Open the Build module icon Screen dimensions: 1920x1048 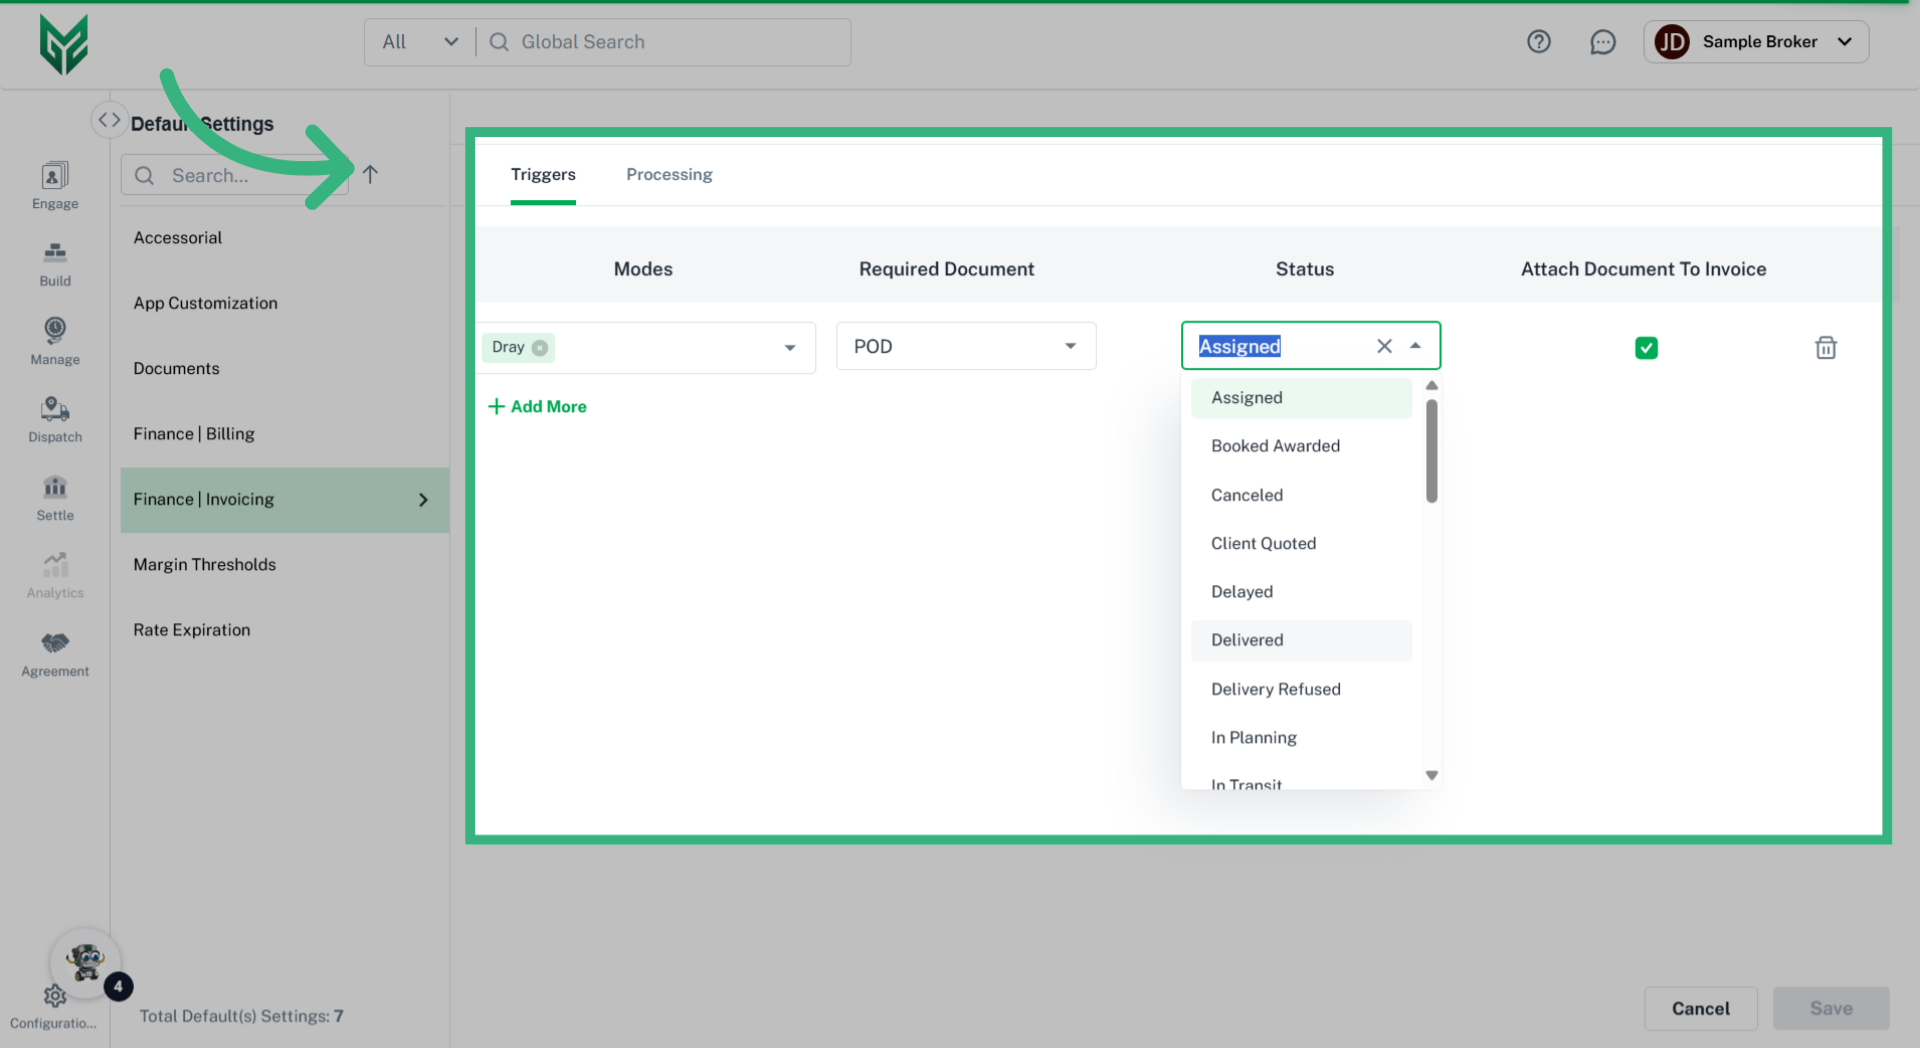point(55,254)
